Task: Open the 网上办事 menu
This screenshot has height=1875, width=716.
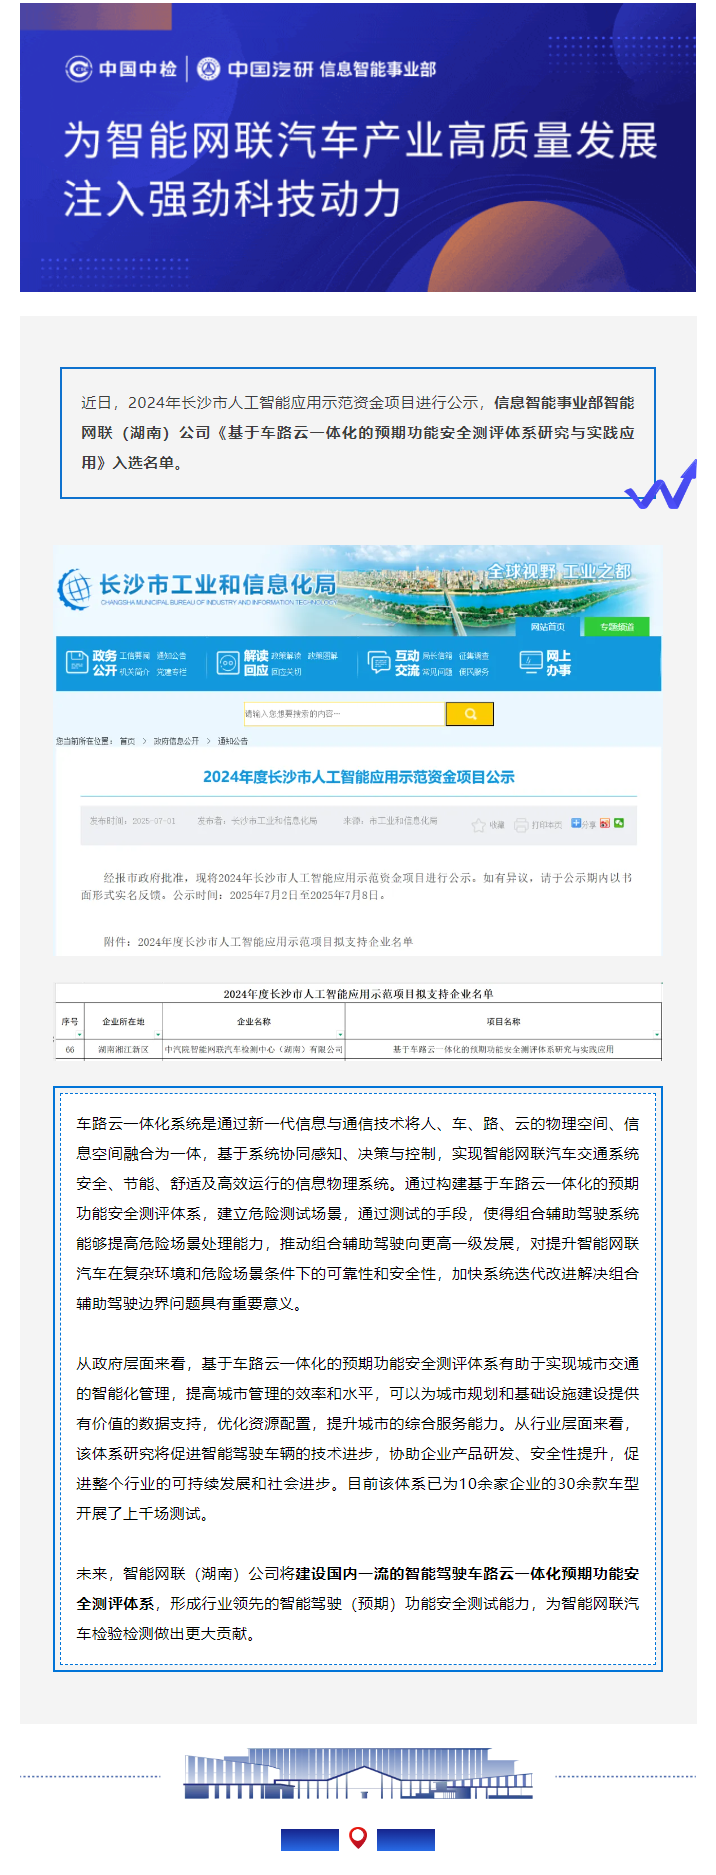Action: pyautogui.click(x=558, y=663)
